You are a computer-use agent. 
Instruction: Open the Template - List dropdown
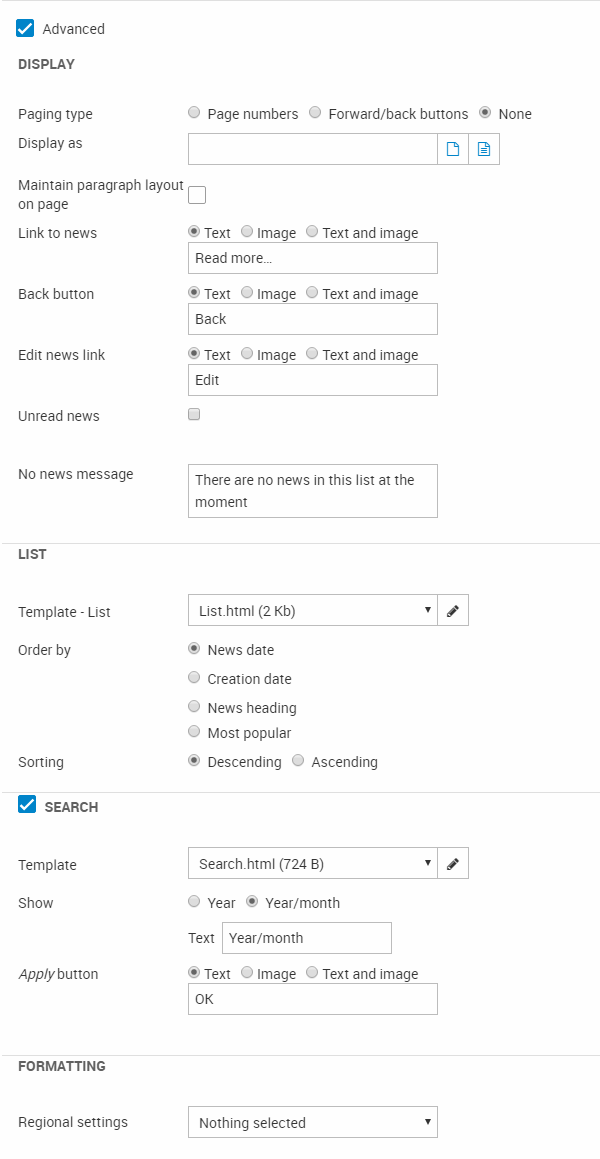click(x=312, y=611)
